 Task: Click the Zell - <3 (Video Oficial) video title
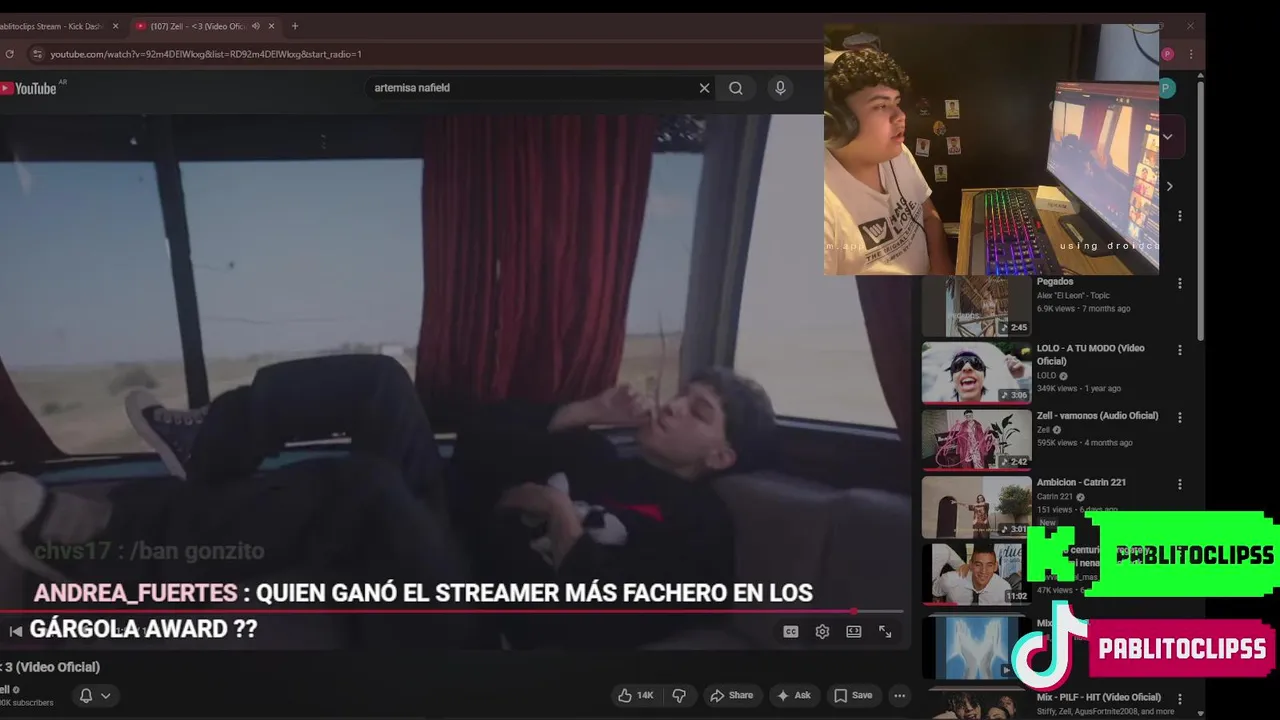pos(49,667)
